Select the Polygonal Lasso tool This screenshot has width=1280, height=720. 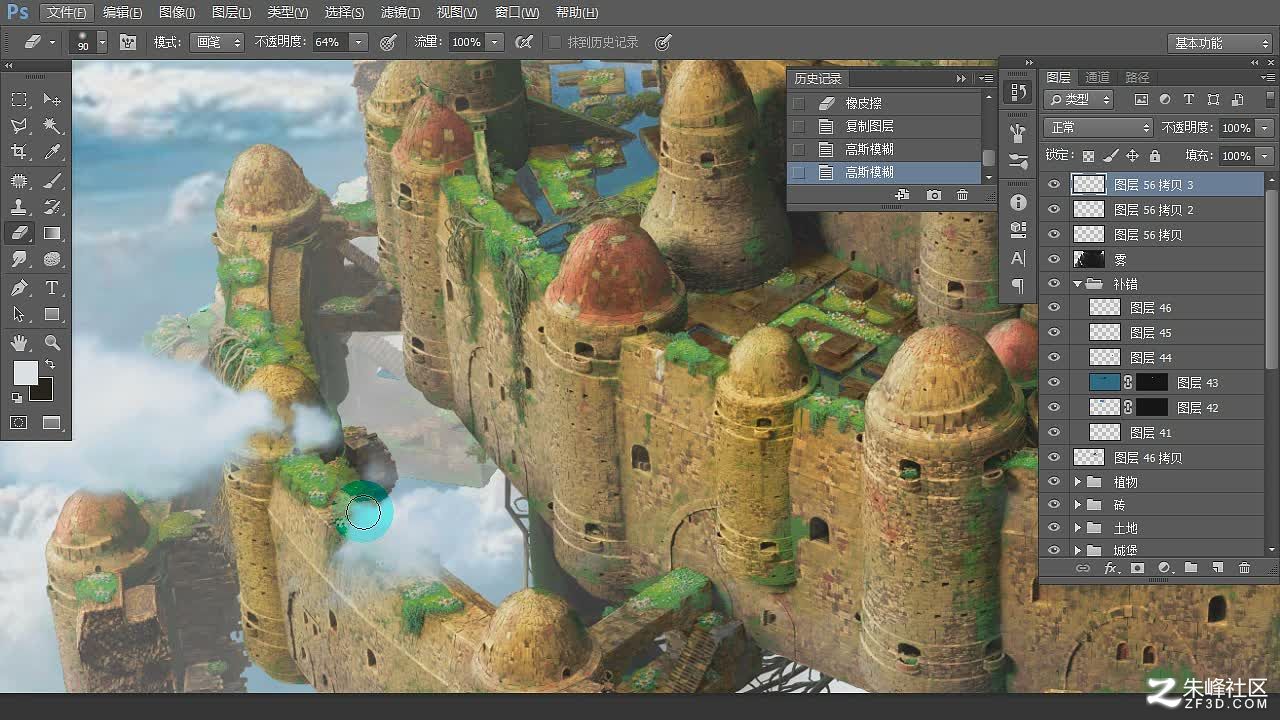point(19,126)
